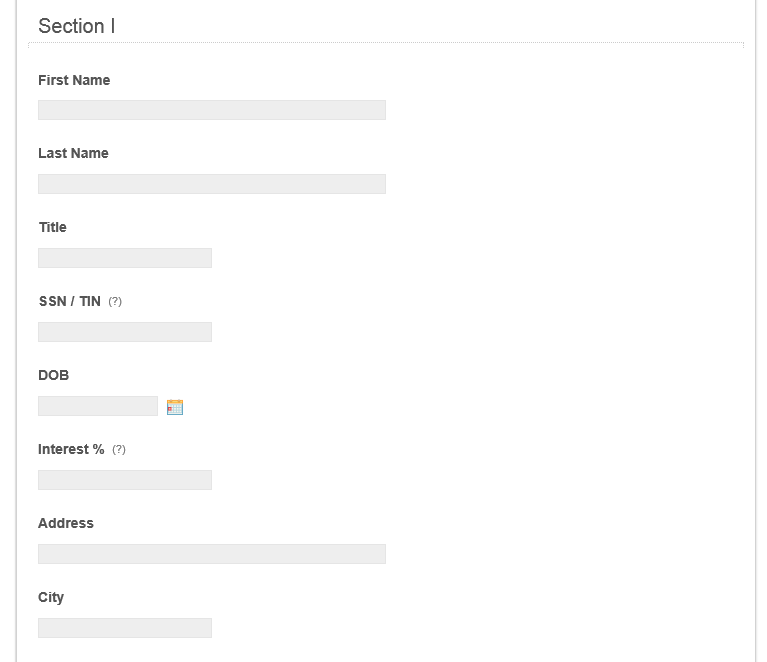Click the help (?) icon beside Interest %
Image resolution: width=767 pixels, height=662 pixels.
coord(119,450)
